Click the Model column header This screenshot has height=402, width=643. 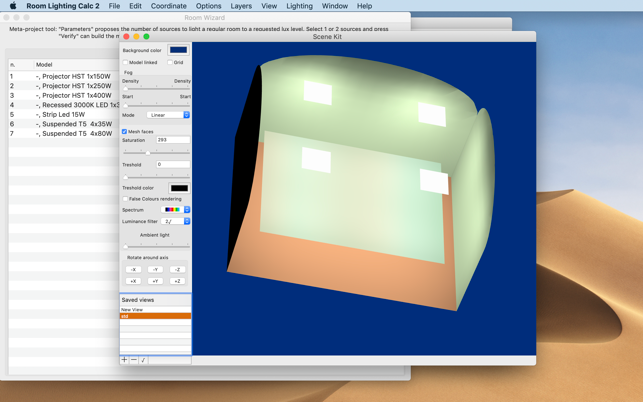tap(77, 64)
